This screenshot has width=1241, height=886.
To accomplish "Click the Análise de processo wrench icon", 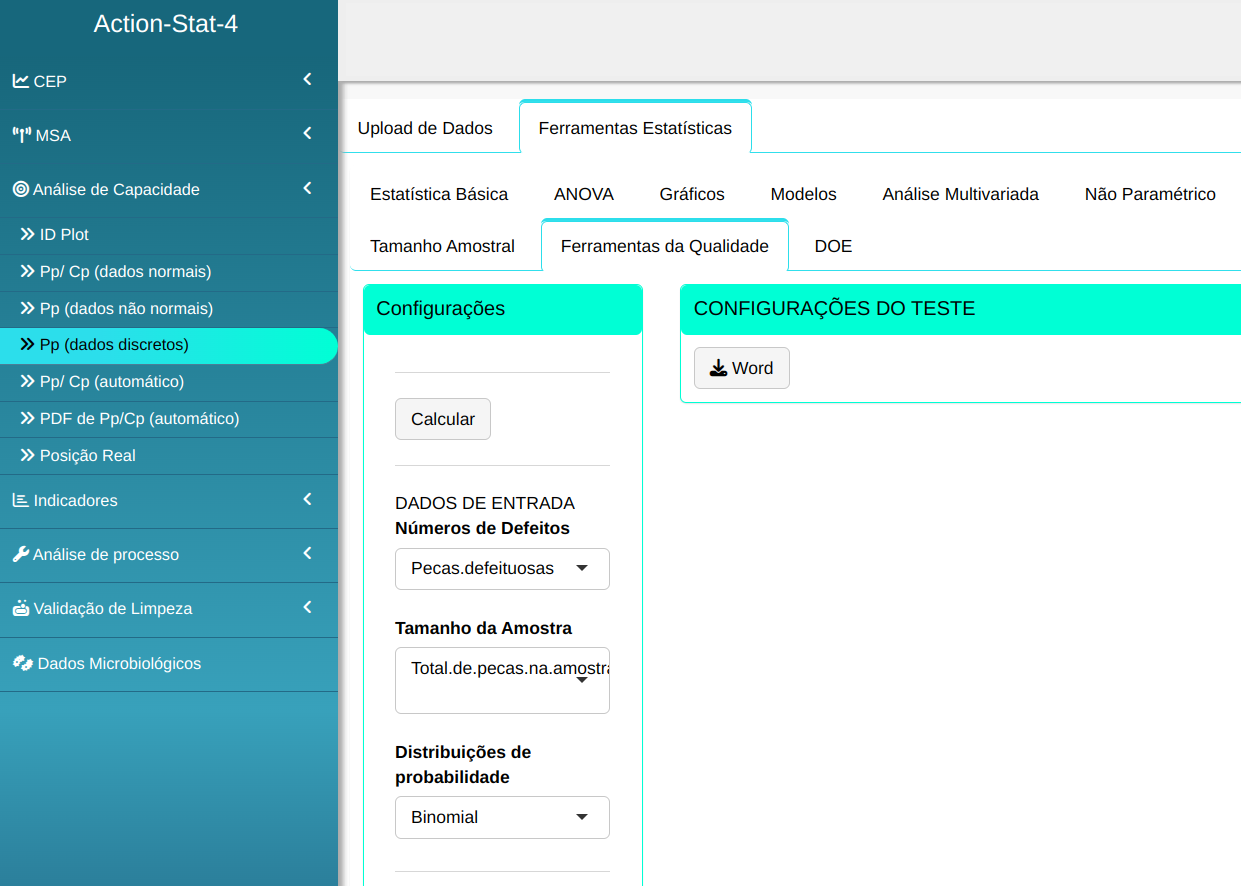I will tap(20, 554).
